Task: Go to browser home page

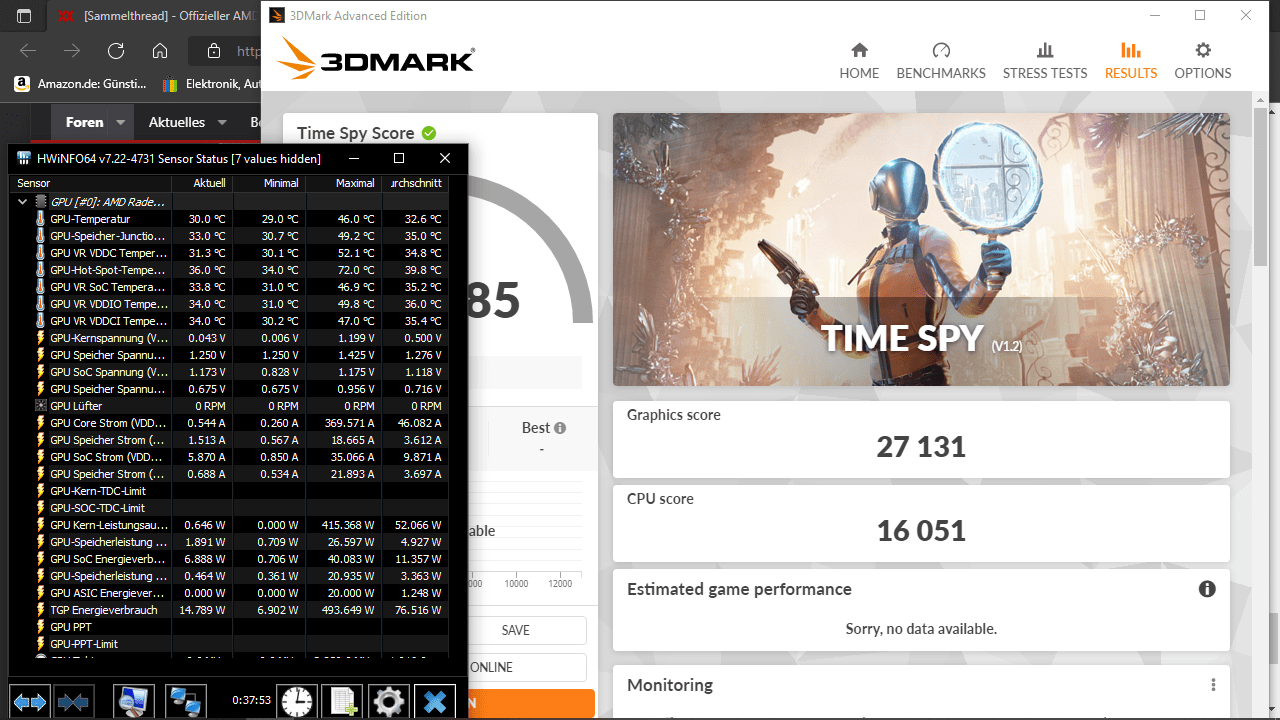Action: click(160, 51)
